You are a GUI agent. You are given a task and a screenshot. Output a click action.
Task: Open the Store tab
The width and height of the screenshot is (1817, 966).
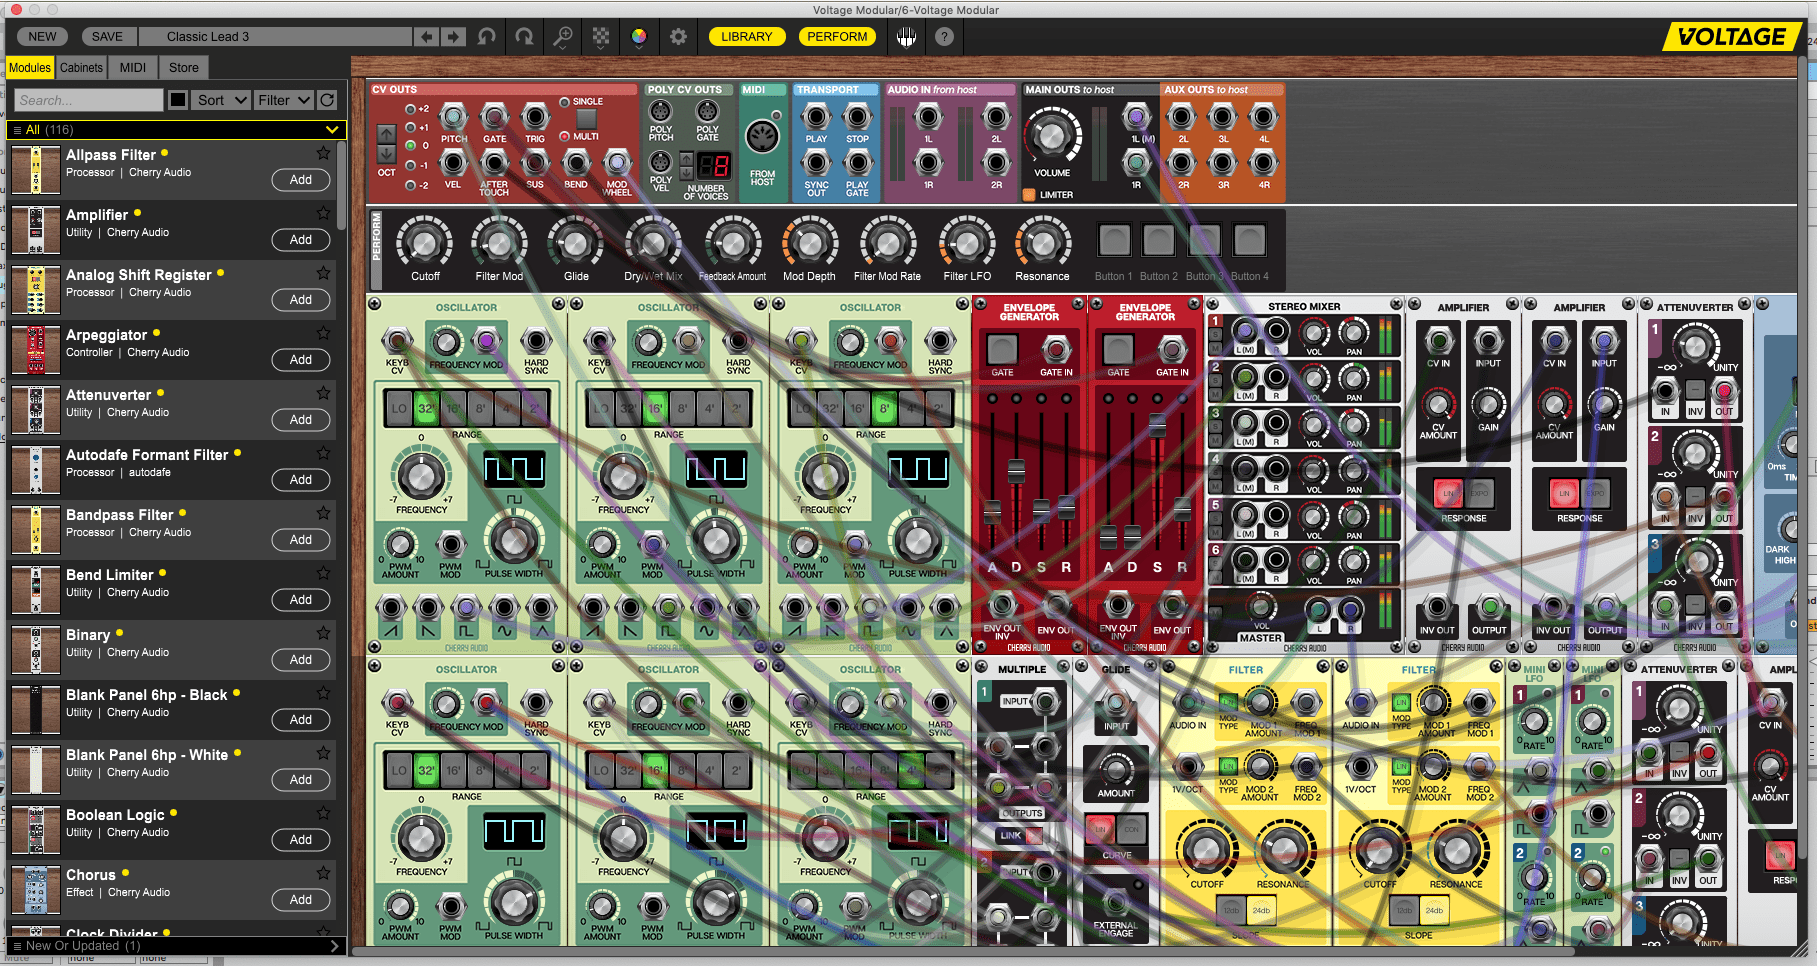(x=184, y=68)
